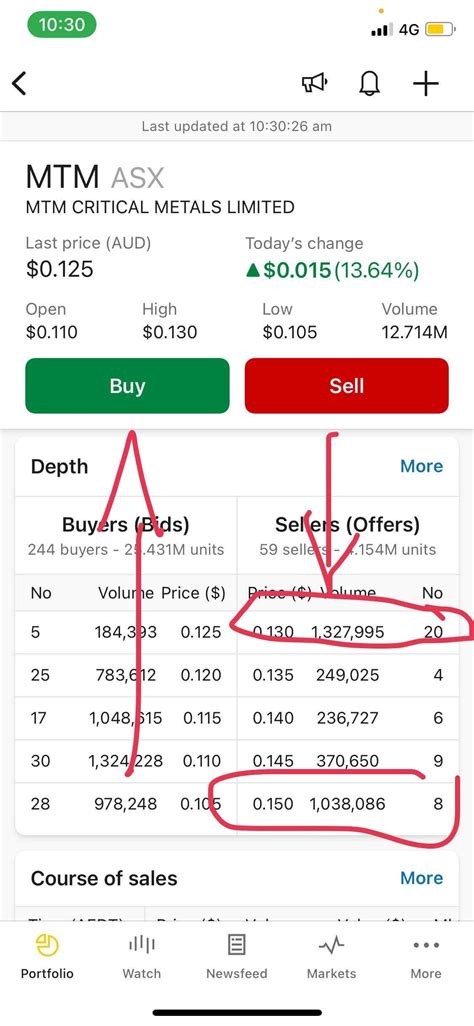The width and height of the screenshot is (474, 1026).
Task: Open the Portfolio pie chart icon
Action: click(x=47, y=945)
